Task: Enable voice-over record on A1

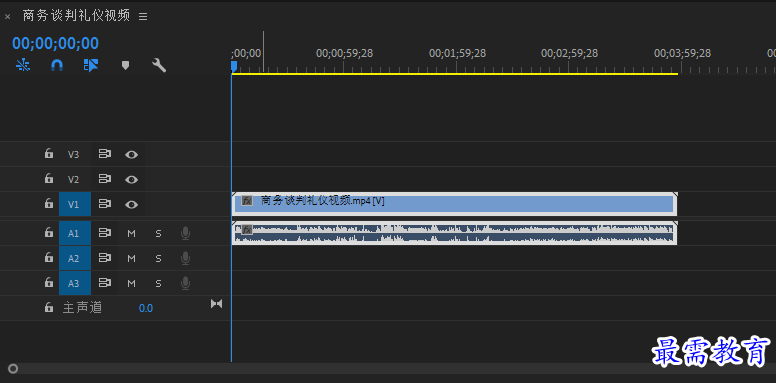Action: [185, 233]
